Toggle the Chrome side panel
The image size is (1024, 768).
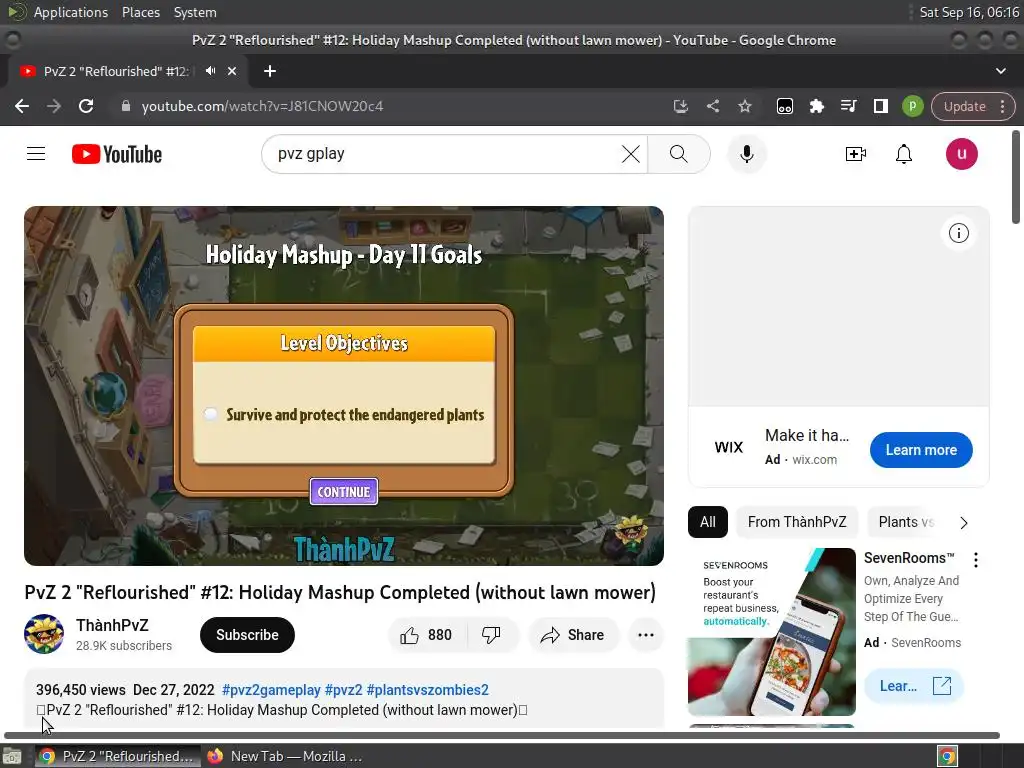[x=880, y=106]
